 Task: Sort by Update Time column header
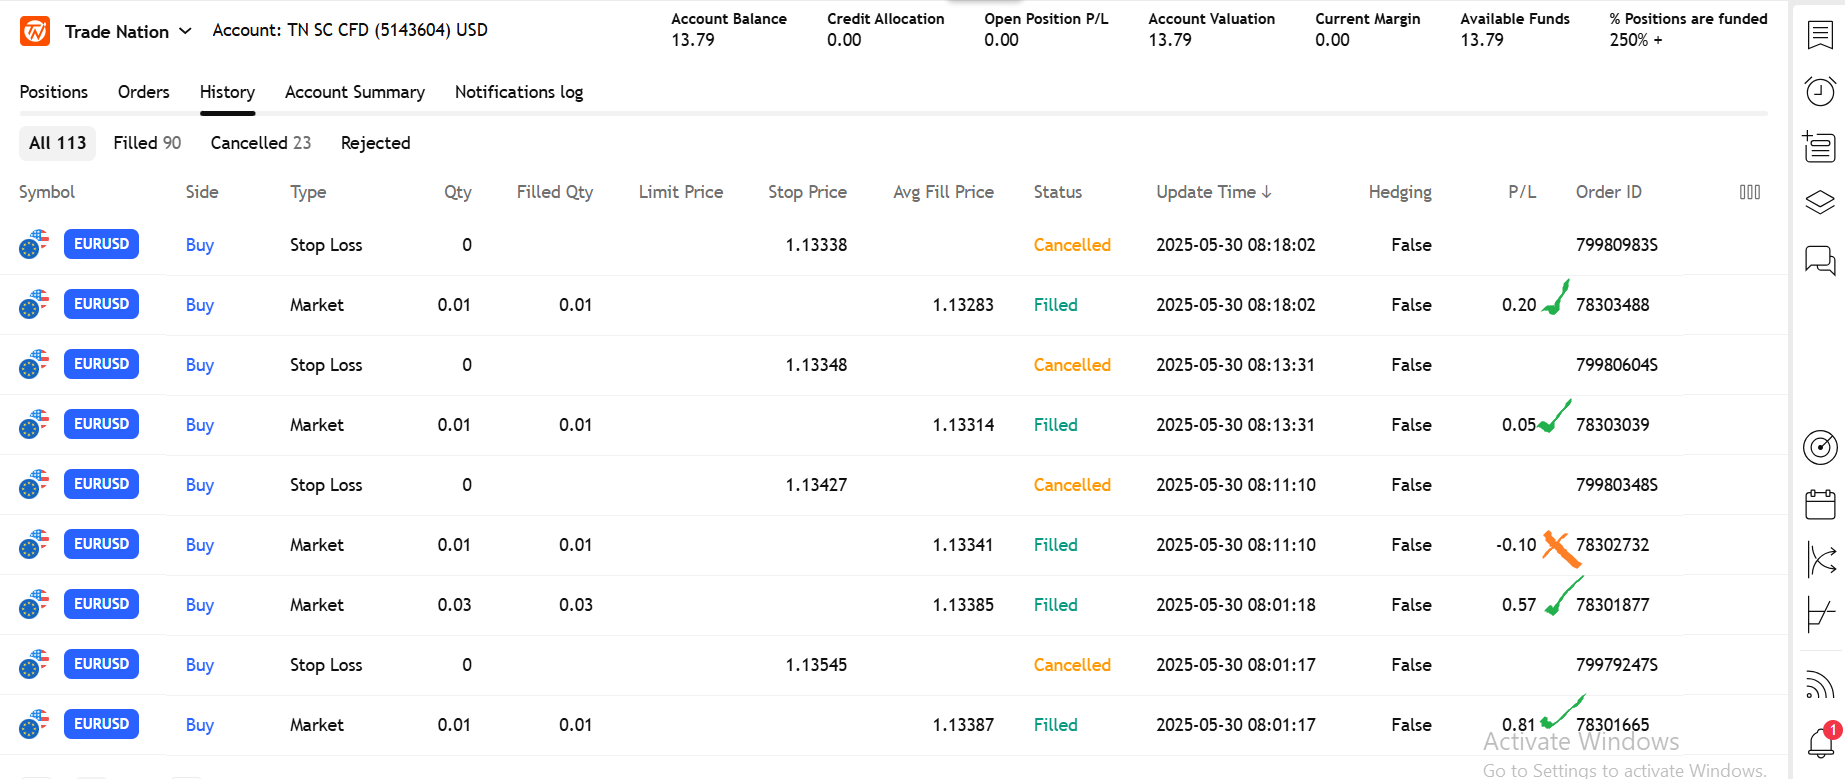(1213, 192)
